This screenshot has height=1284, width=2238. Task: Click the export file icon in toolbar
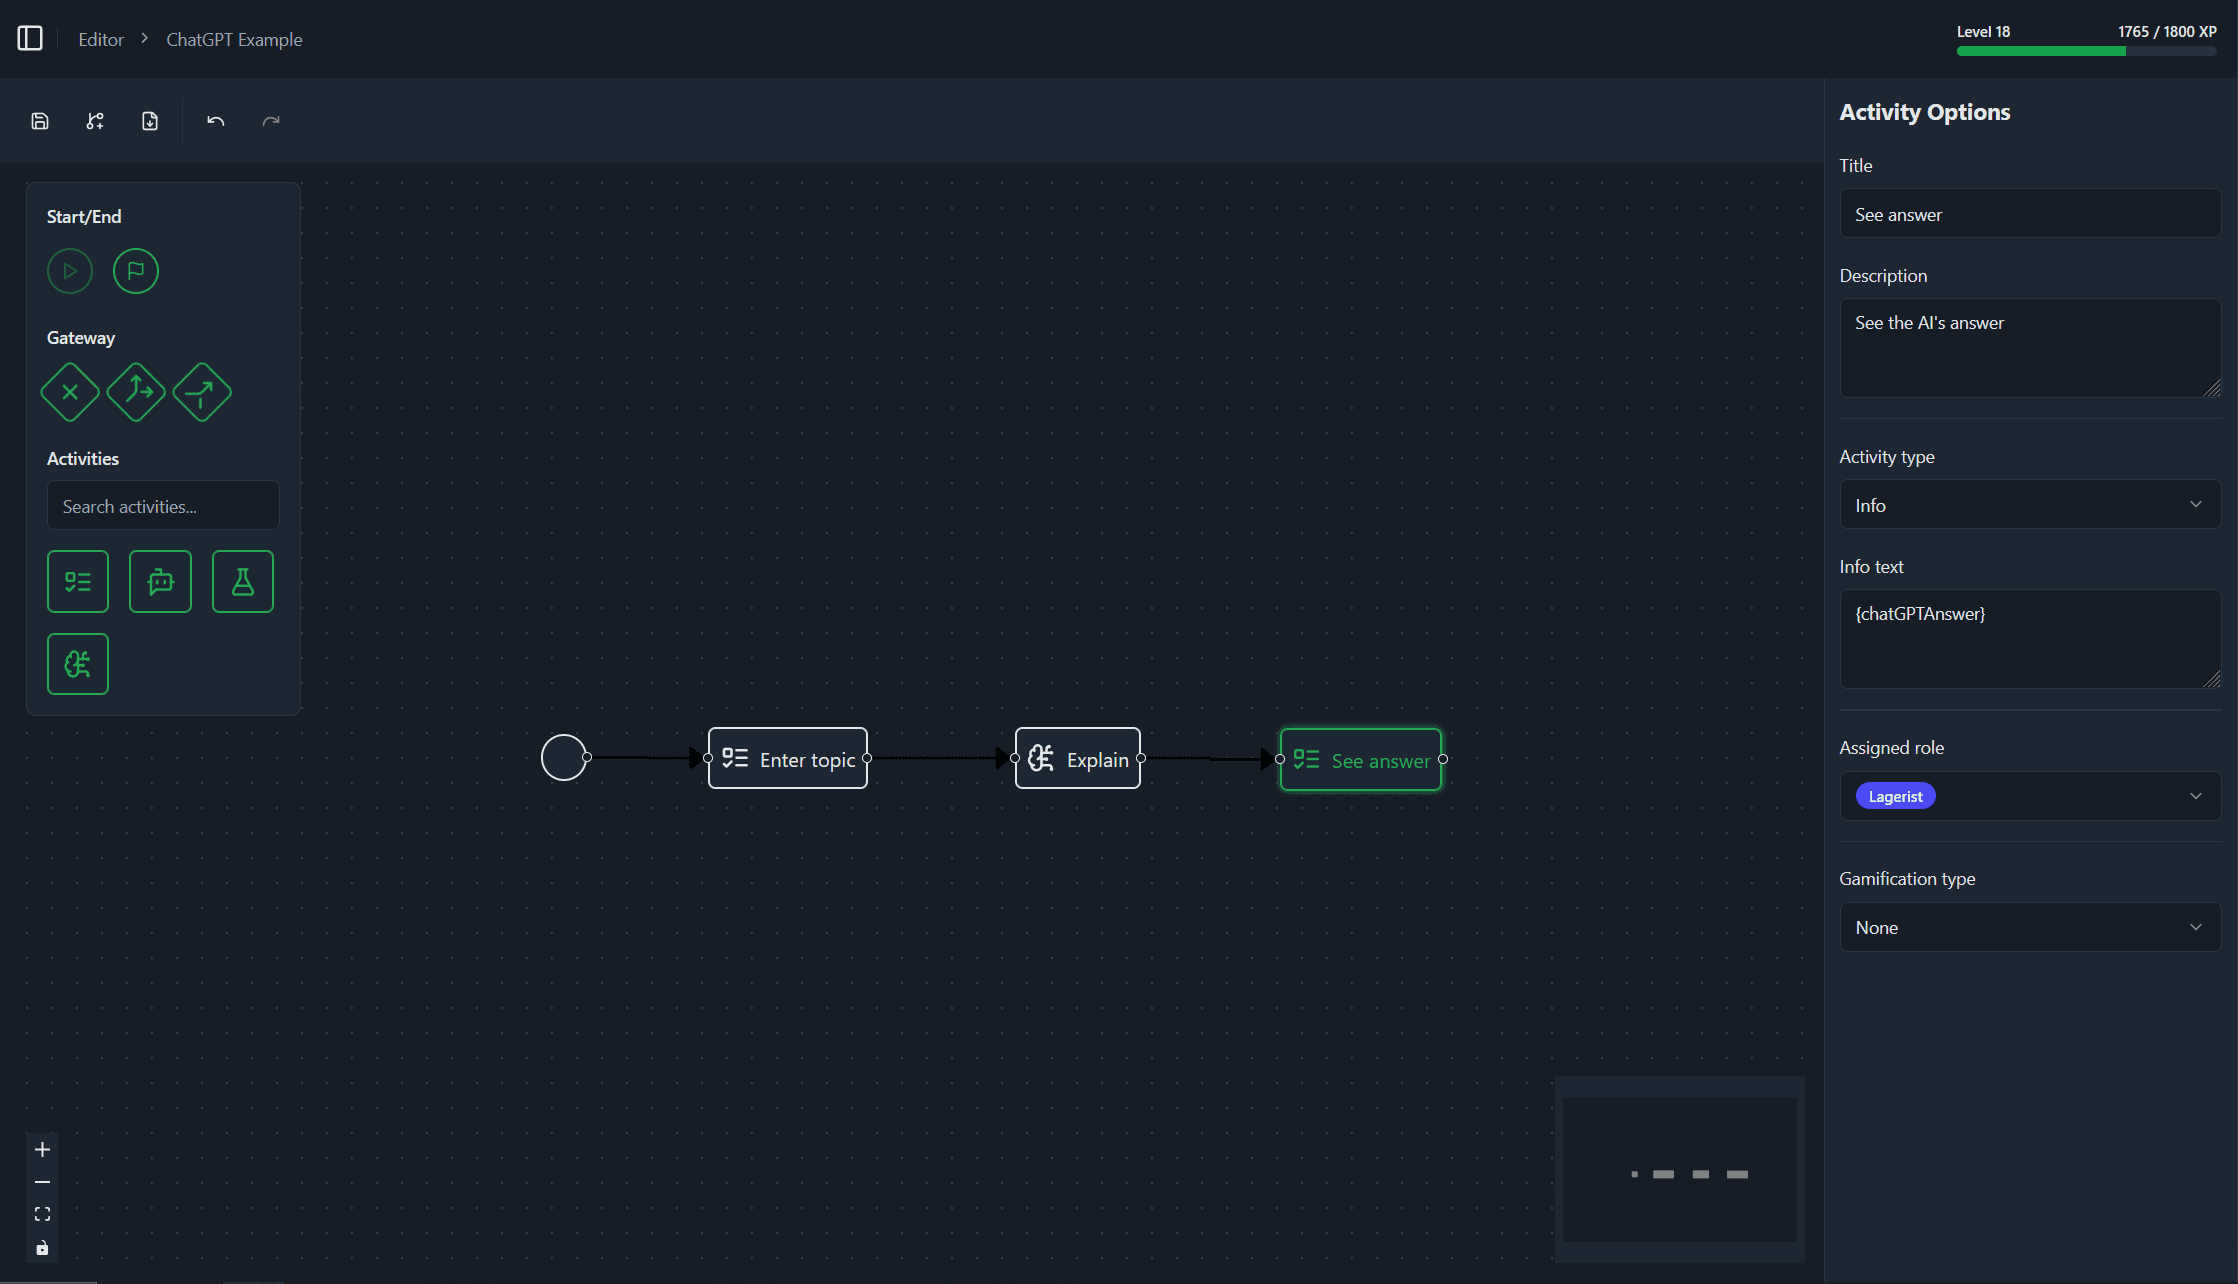point(150,121)
